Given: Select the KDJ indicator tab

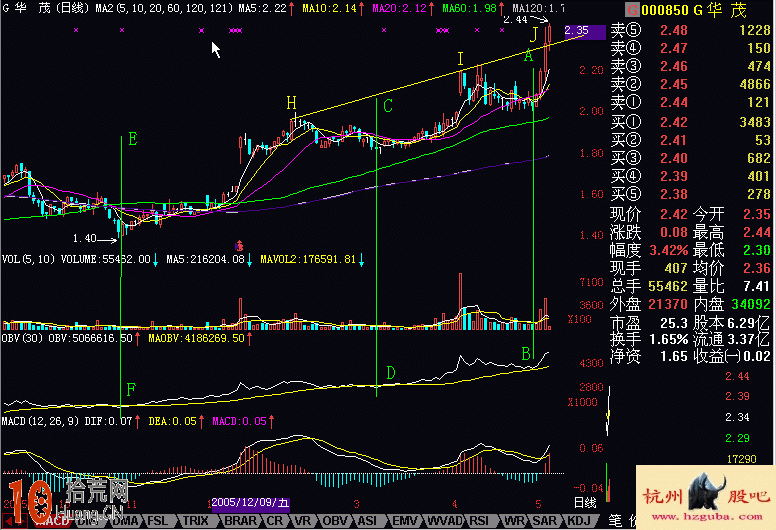Looking at the screenshot, I should pyautogui.click(x=579, y=521).
